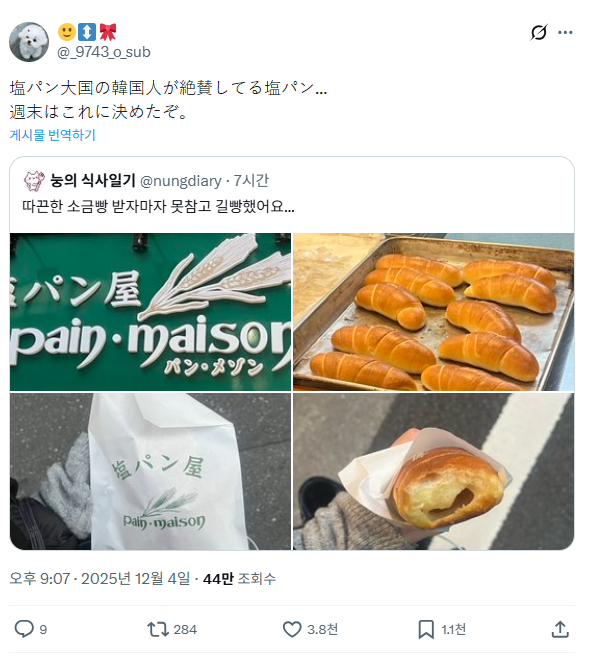This screenshot has width=591, height=657.
Task: Open the hand-held bitten bread photo
Action: pos(433,471)
